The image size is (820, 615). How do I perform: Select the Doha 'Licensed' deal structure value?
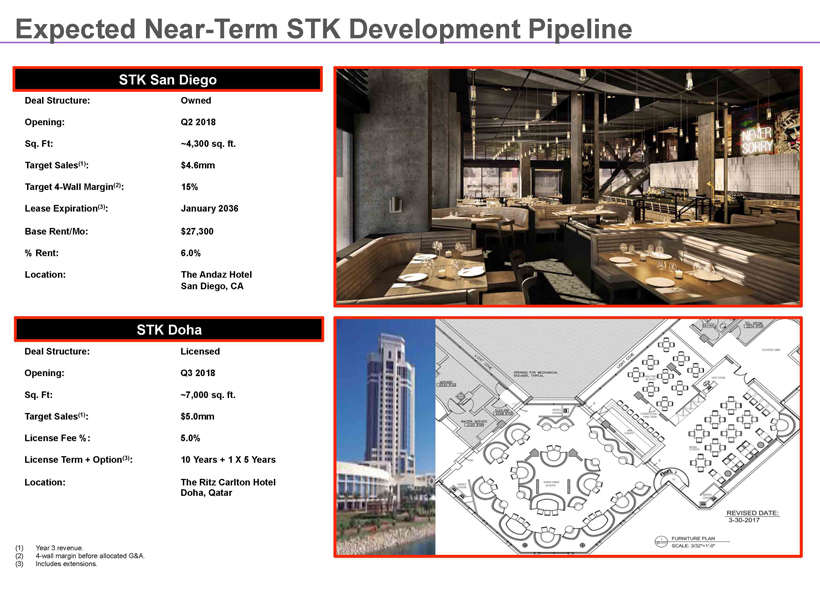coord(200,352)
